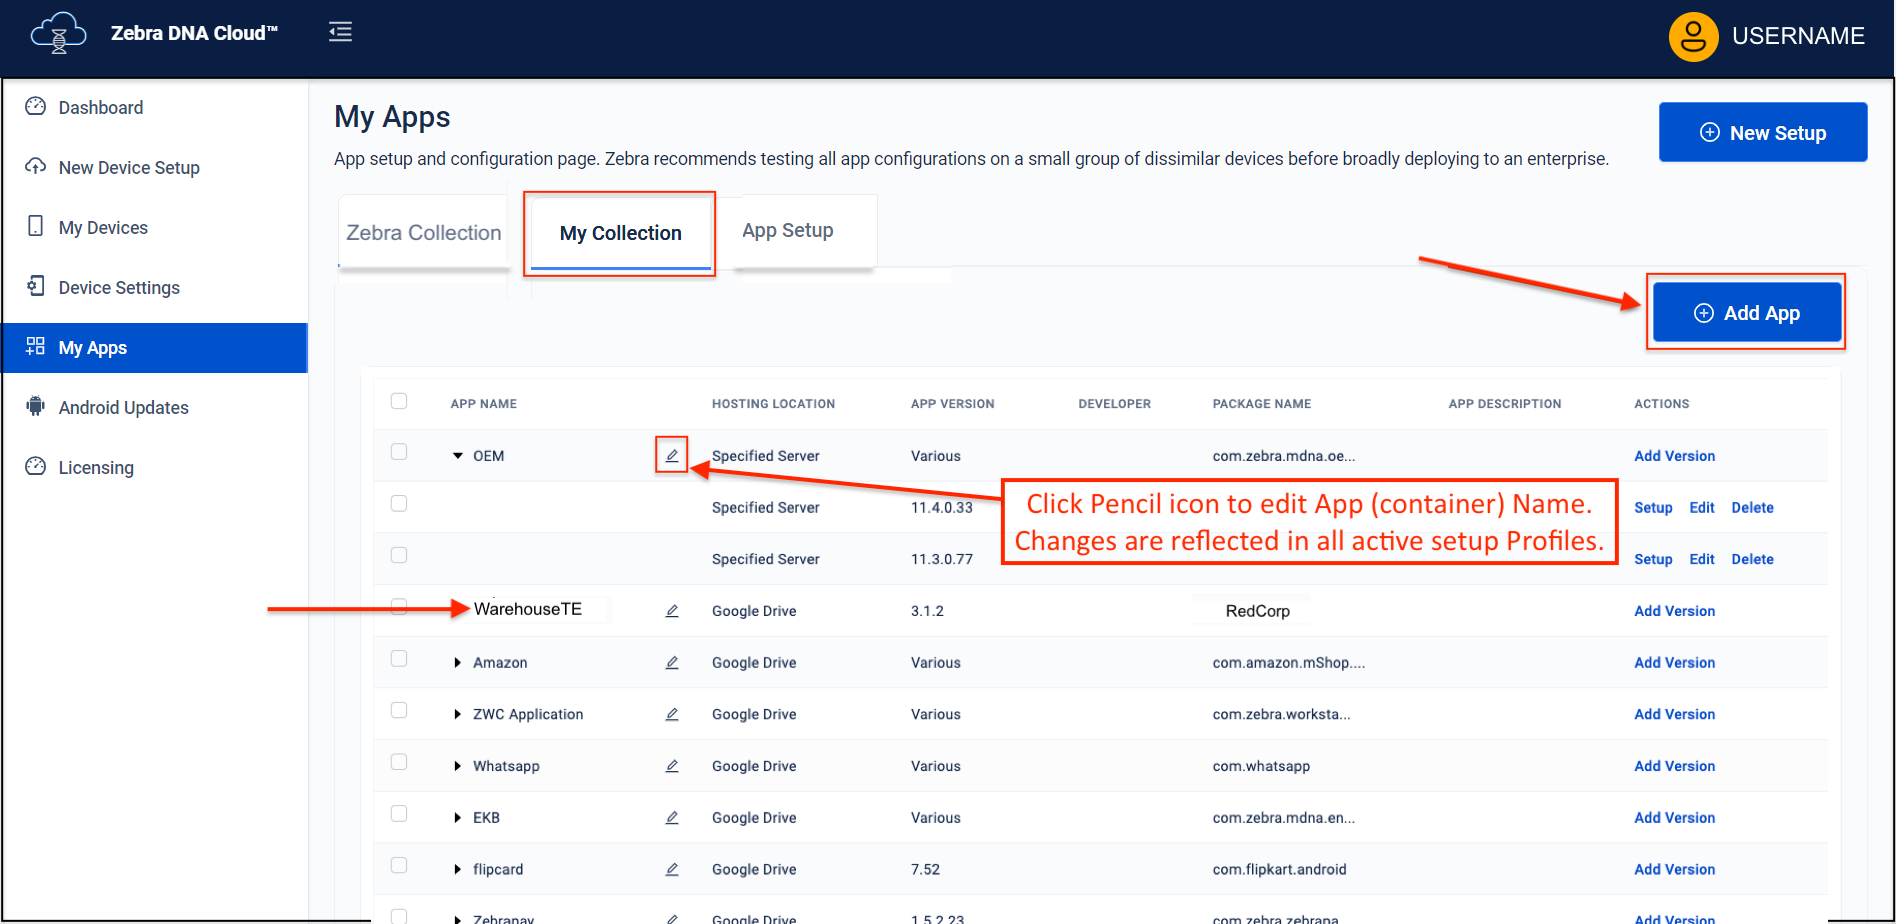Click Delete for OEM version 11.4.0.33
The width and height of the screenshot is (1896, 924).
[x=1752, y=508]
